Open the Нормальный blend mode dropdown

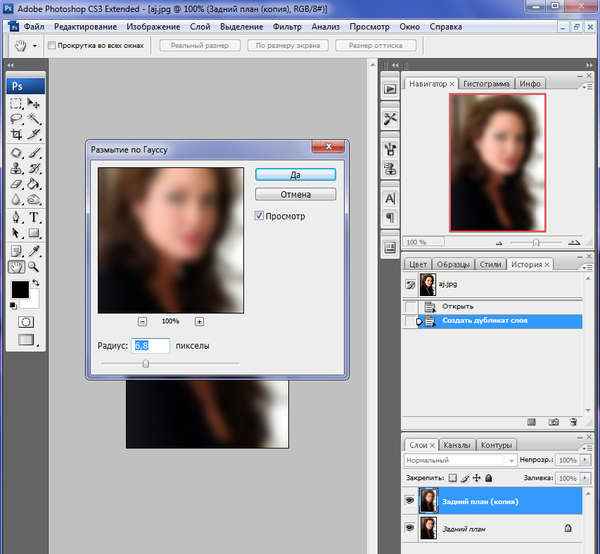[459, 461]
